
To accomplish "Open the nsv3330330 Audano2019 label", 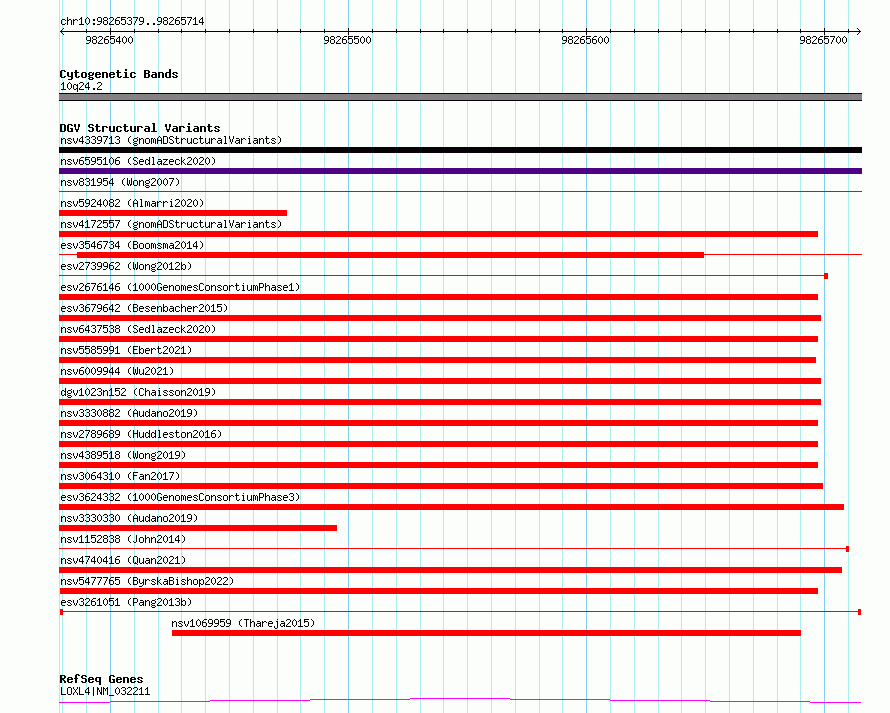I will tap(129, 518).
